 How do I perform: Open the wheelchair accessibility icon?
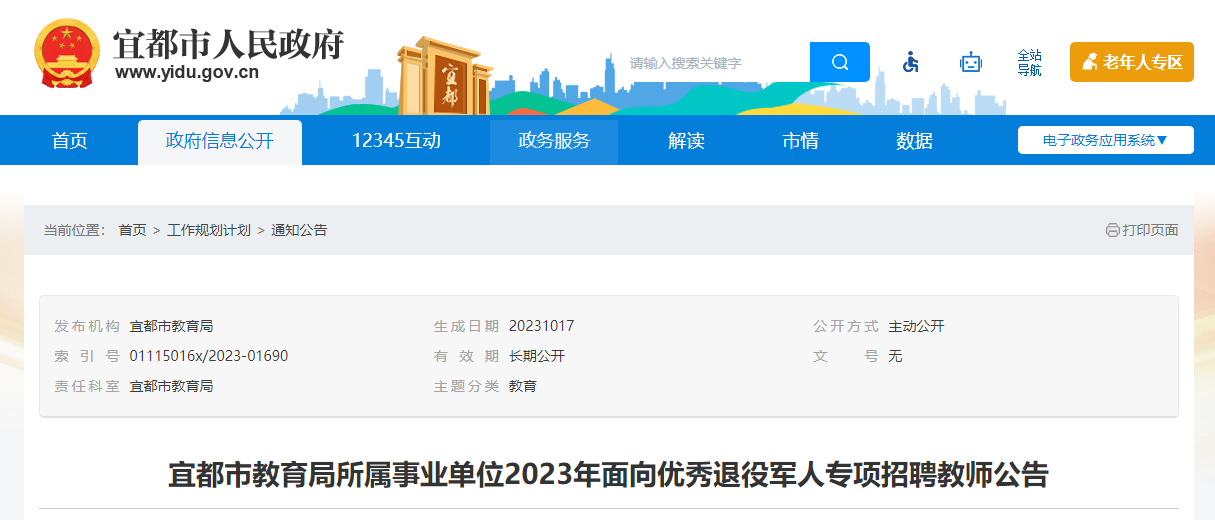tap(910, 62)
